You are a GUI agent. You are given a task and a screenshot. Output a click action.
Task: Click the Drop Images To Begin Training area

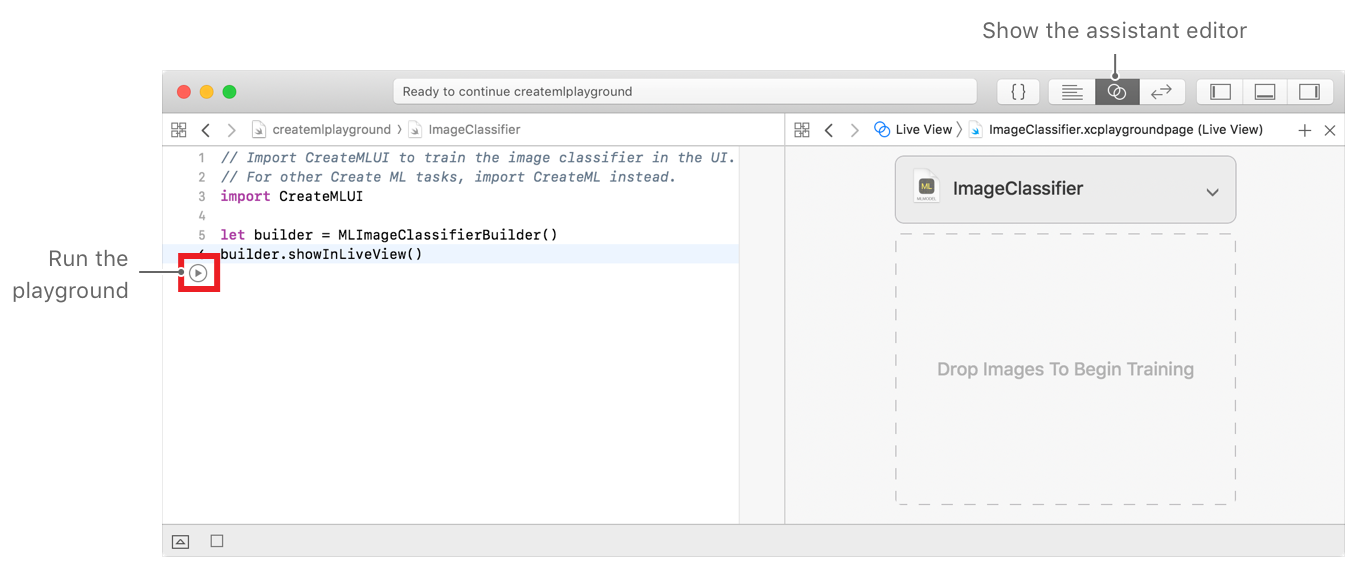point(1065,369)
